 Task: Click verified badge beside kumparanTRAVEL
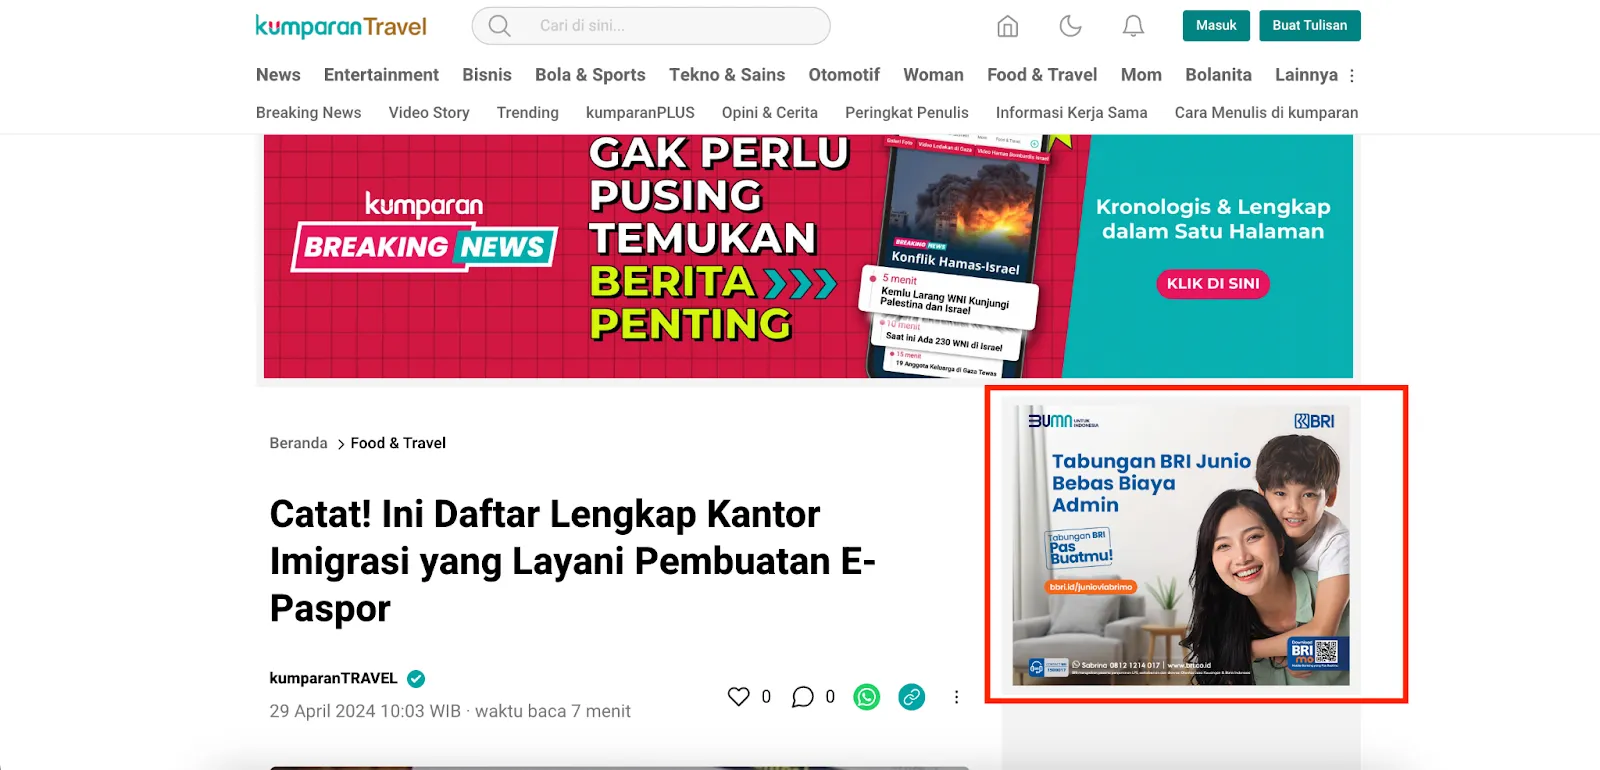[416, 679]
